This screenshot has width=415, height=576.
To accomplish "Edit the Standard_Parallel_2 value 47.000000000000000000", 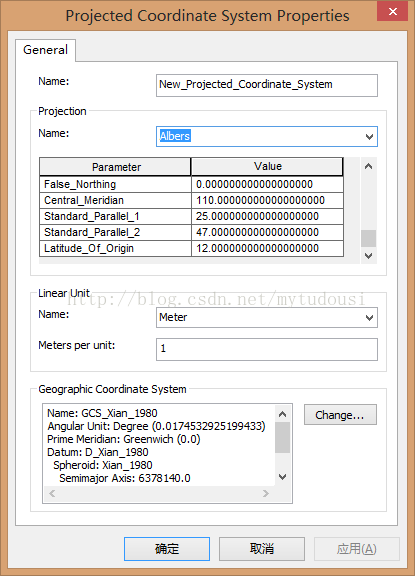I will pos(267,233).
